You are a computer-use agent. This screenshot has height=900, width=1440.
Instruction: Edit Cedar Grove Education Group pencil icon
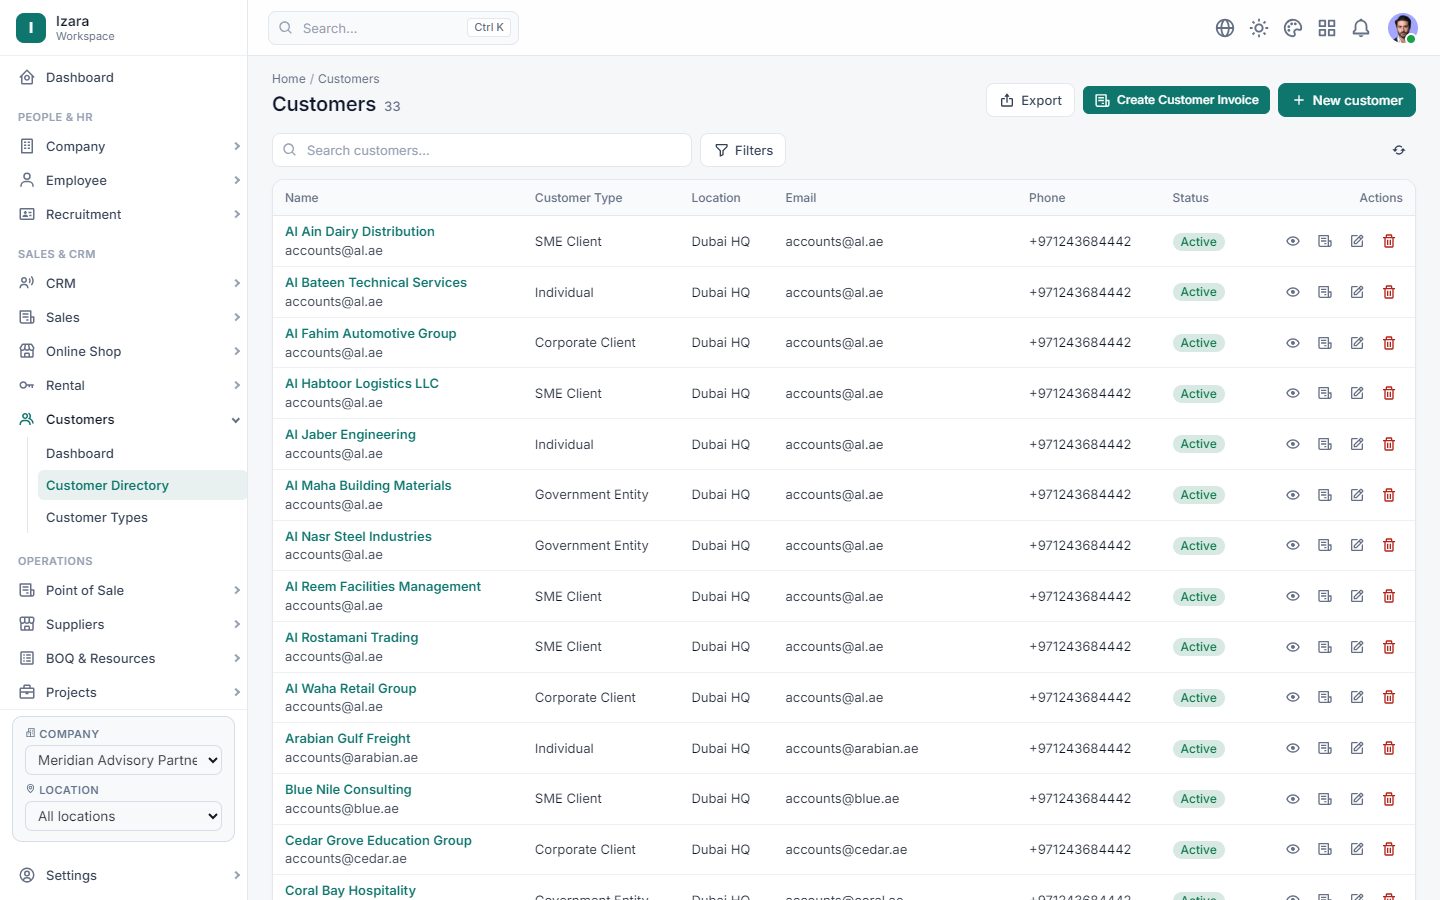click(1357, 849)
